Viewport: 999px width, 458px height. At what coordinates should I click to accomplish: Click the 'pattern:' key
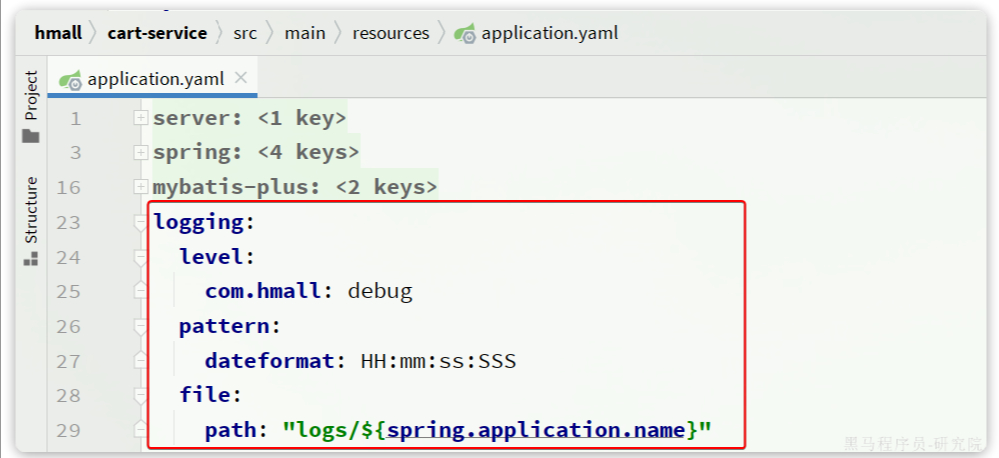click(x=229, y=326)
